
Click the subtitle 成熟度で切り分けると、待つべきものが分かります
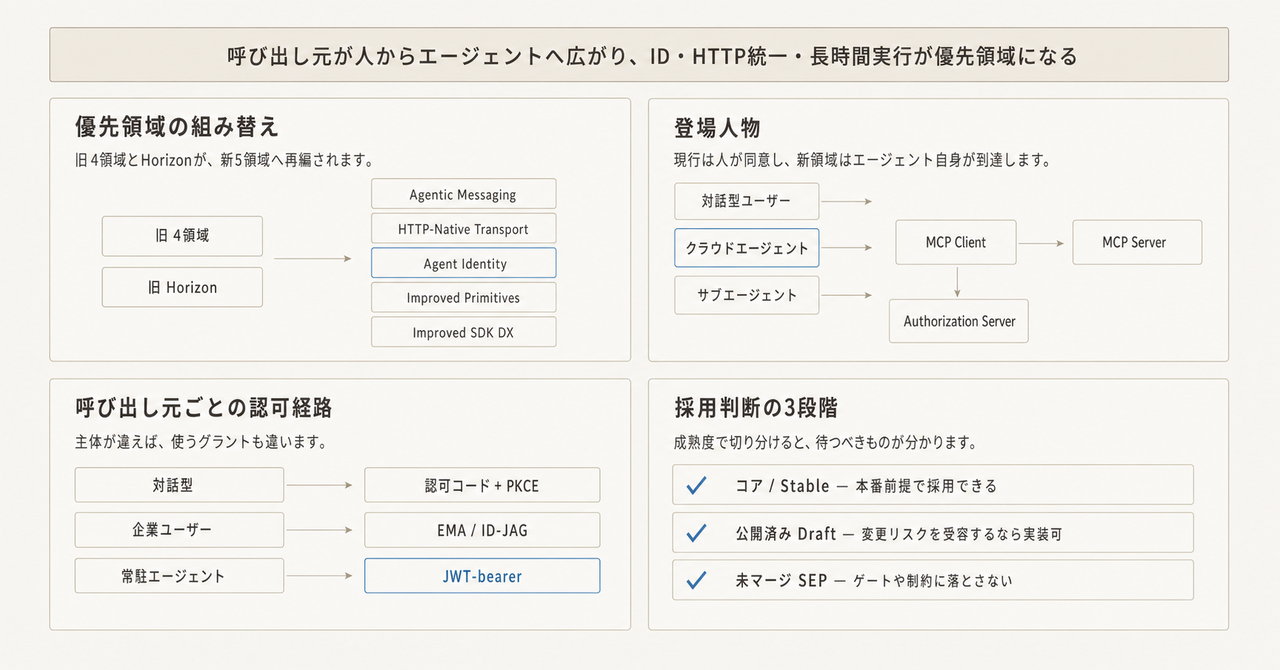click(x=825, y=441)
